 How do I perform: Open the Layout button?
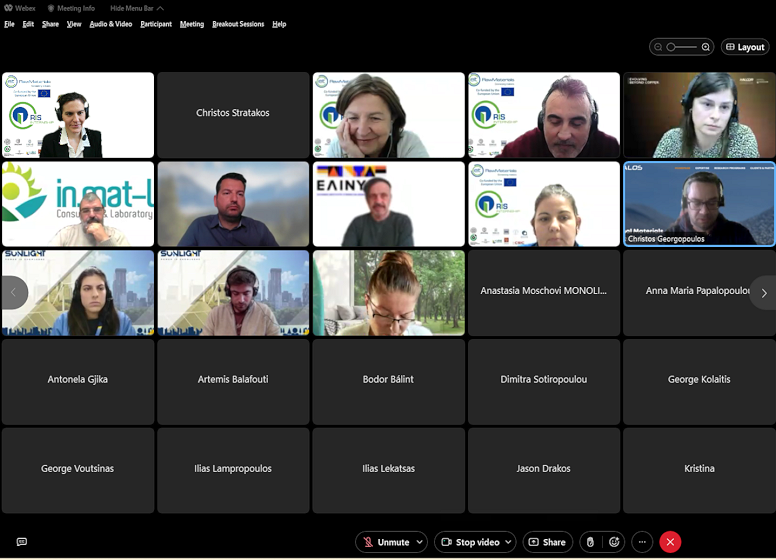point(745,47)
